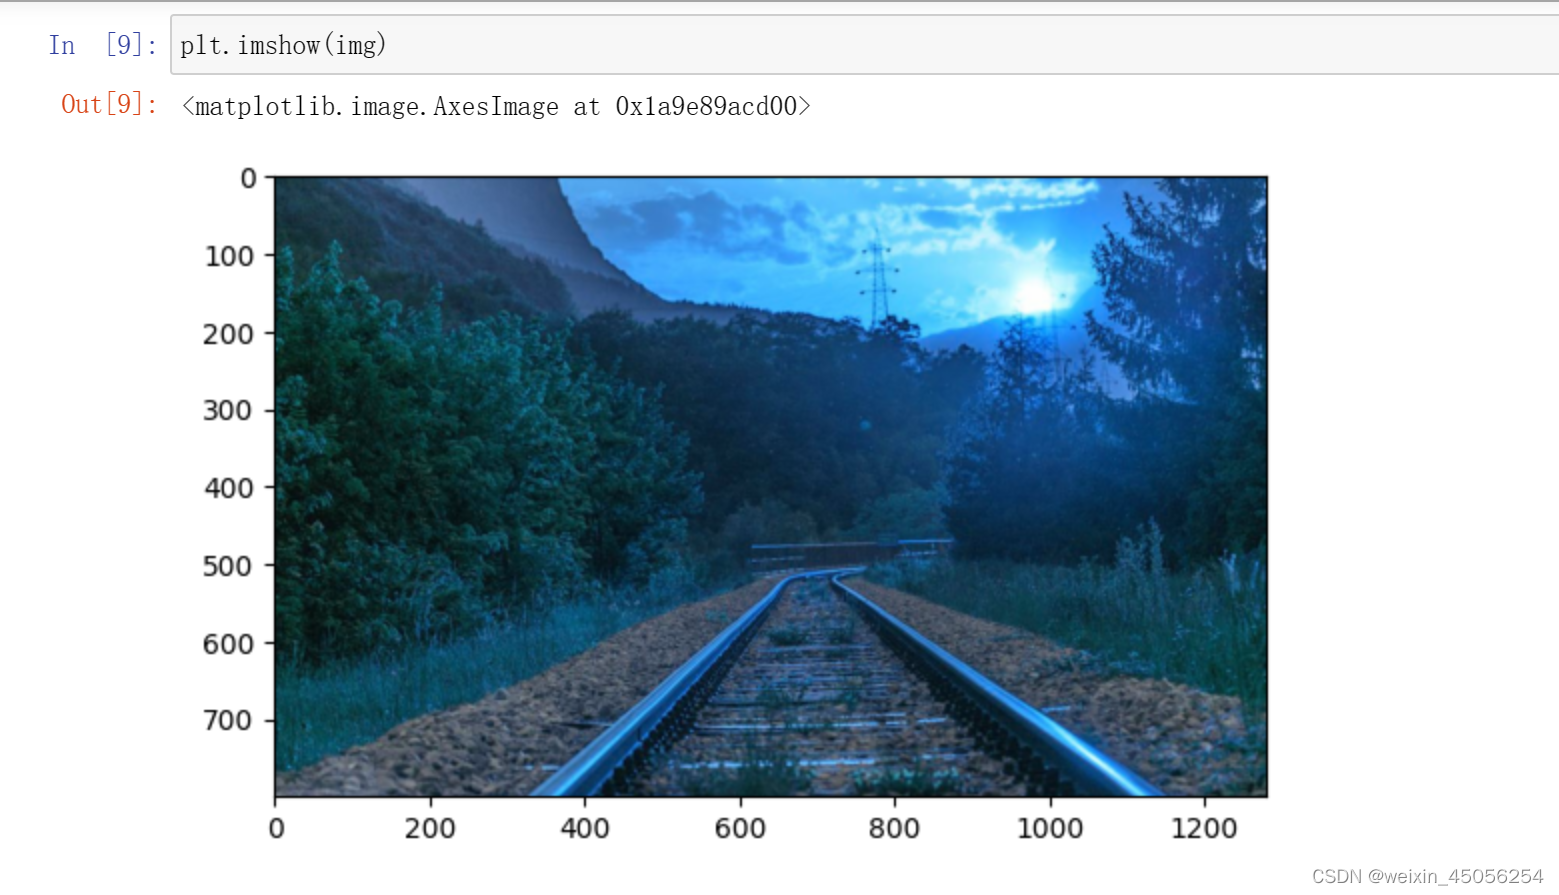Click the x-axis tick label 1000

pos(1050,829)
